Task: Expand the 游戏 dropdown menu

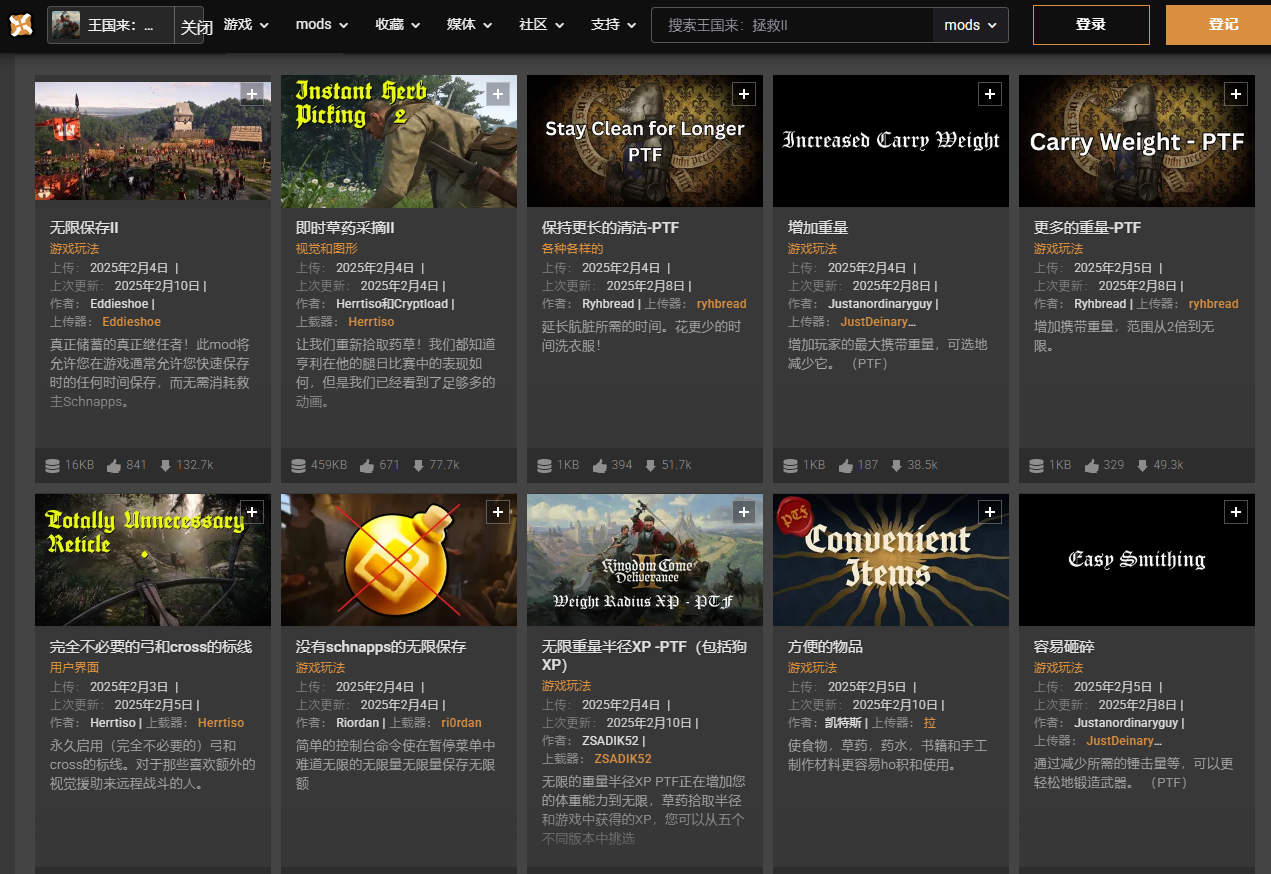Action: pos(245,25)
